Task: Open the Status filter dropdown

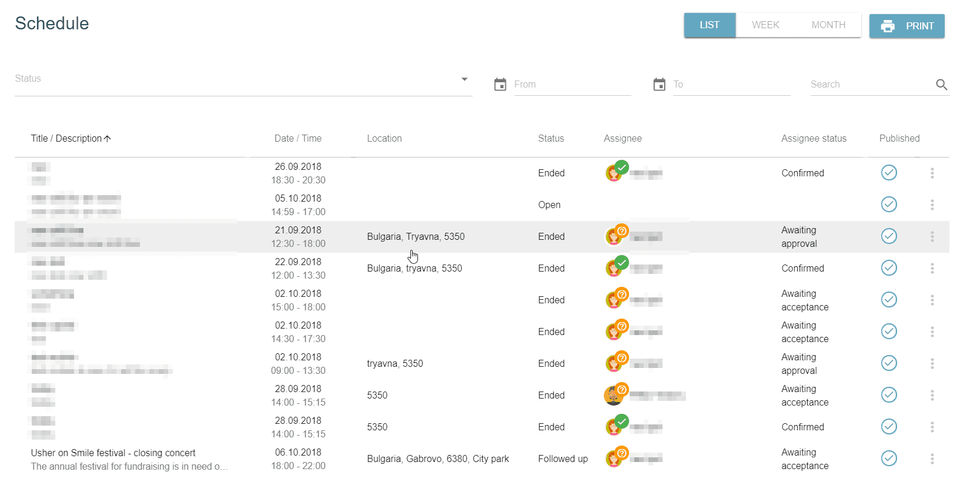Action: (x=243, y=80)
